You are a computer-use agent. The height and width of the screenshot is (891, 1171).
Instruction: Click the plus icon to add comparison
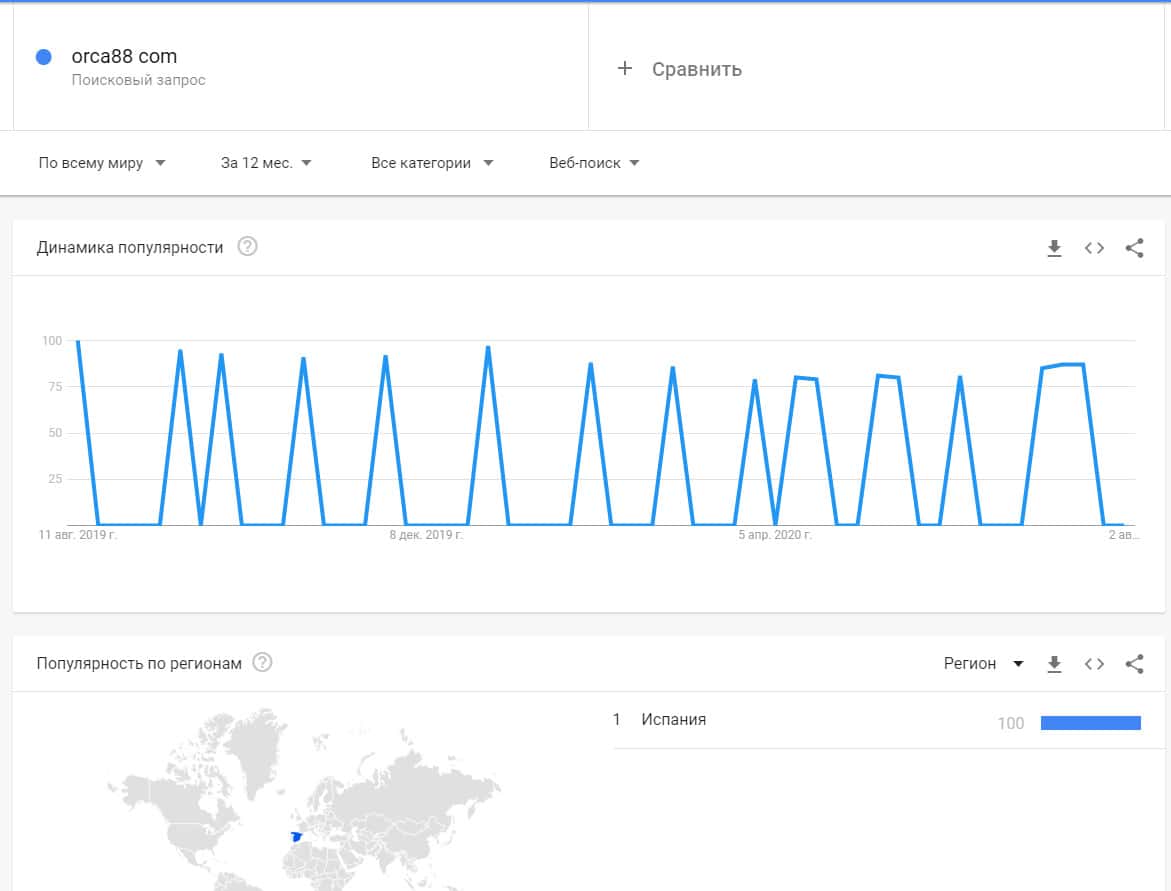pyautogui.click(x=625, y=68)
